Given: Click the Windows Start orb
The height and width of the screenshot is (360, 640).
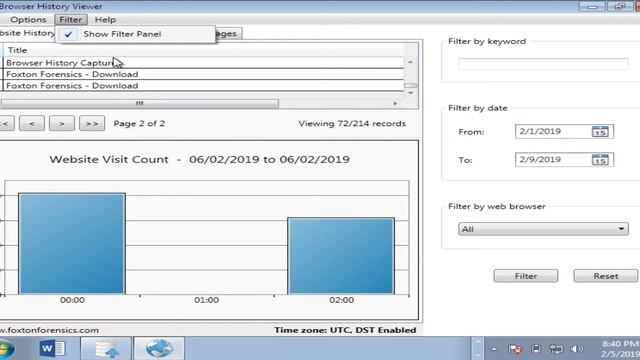Looking at the screenshot, I should pyautogui.click(x=5, y=349).
